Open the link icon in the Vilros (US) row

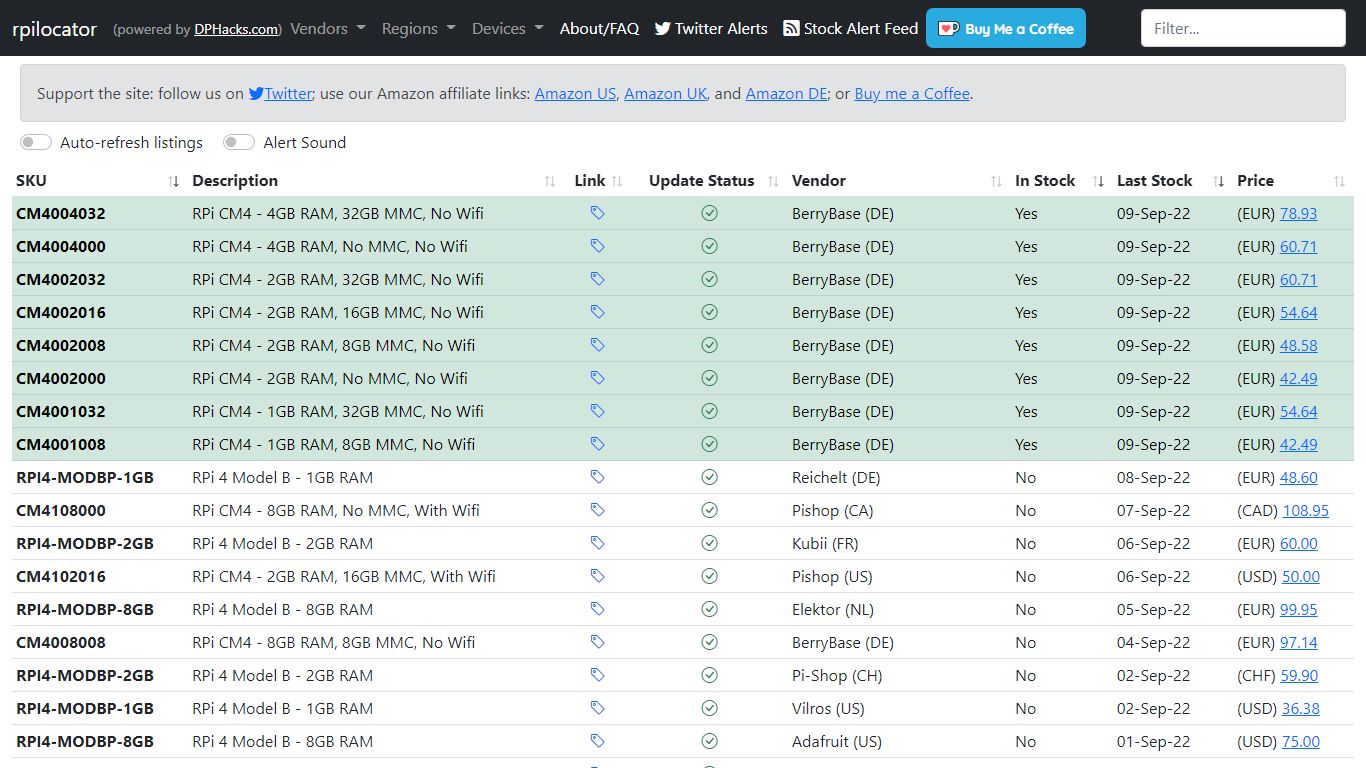pos(597,708)
